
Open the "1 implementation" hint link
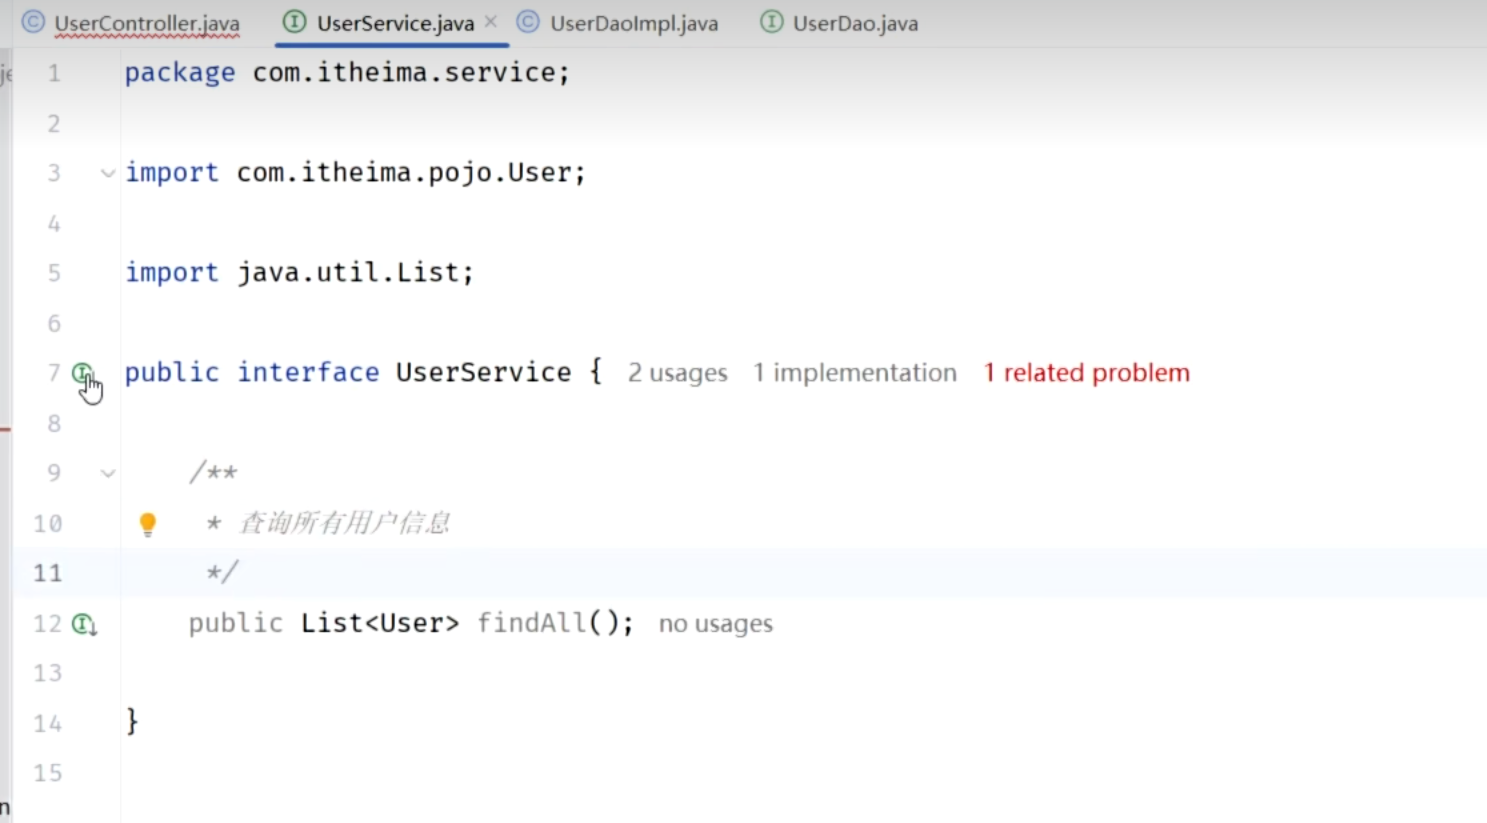(854, 373)
